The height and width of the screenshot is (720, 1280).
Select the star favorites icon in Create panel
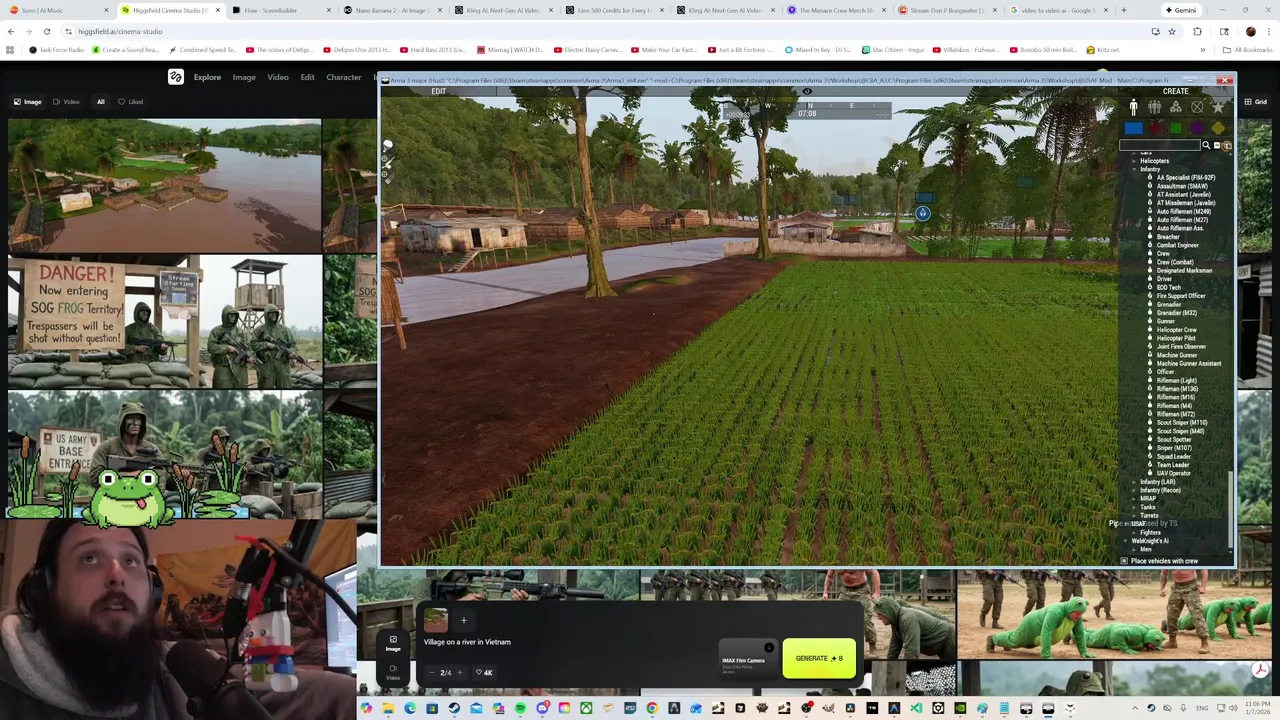[x=1218, y=107]
